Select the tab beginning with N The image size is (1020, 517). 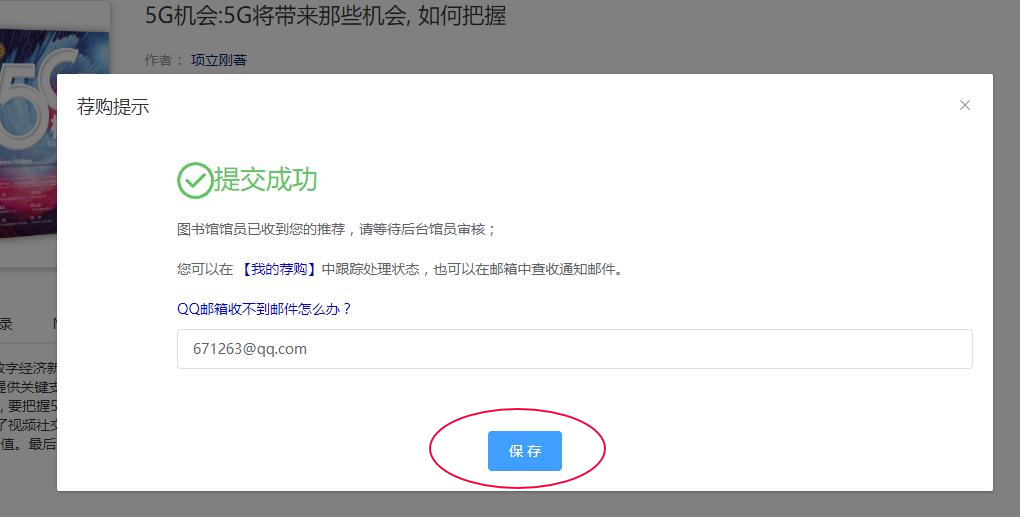coord(55,324)
